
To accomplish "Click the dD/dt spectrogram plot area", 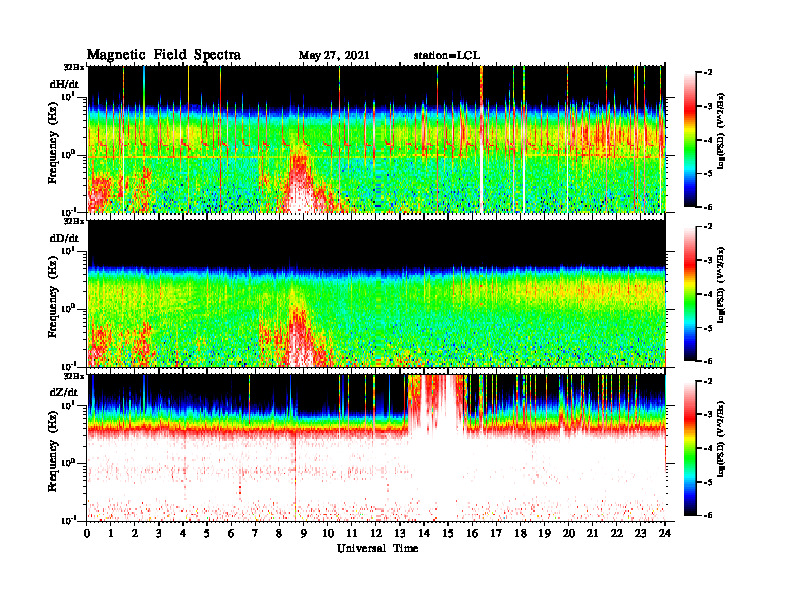I will click(x=376, y=293).
